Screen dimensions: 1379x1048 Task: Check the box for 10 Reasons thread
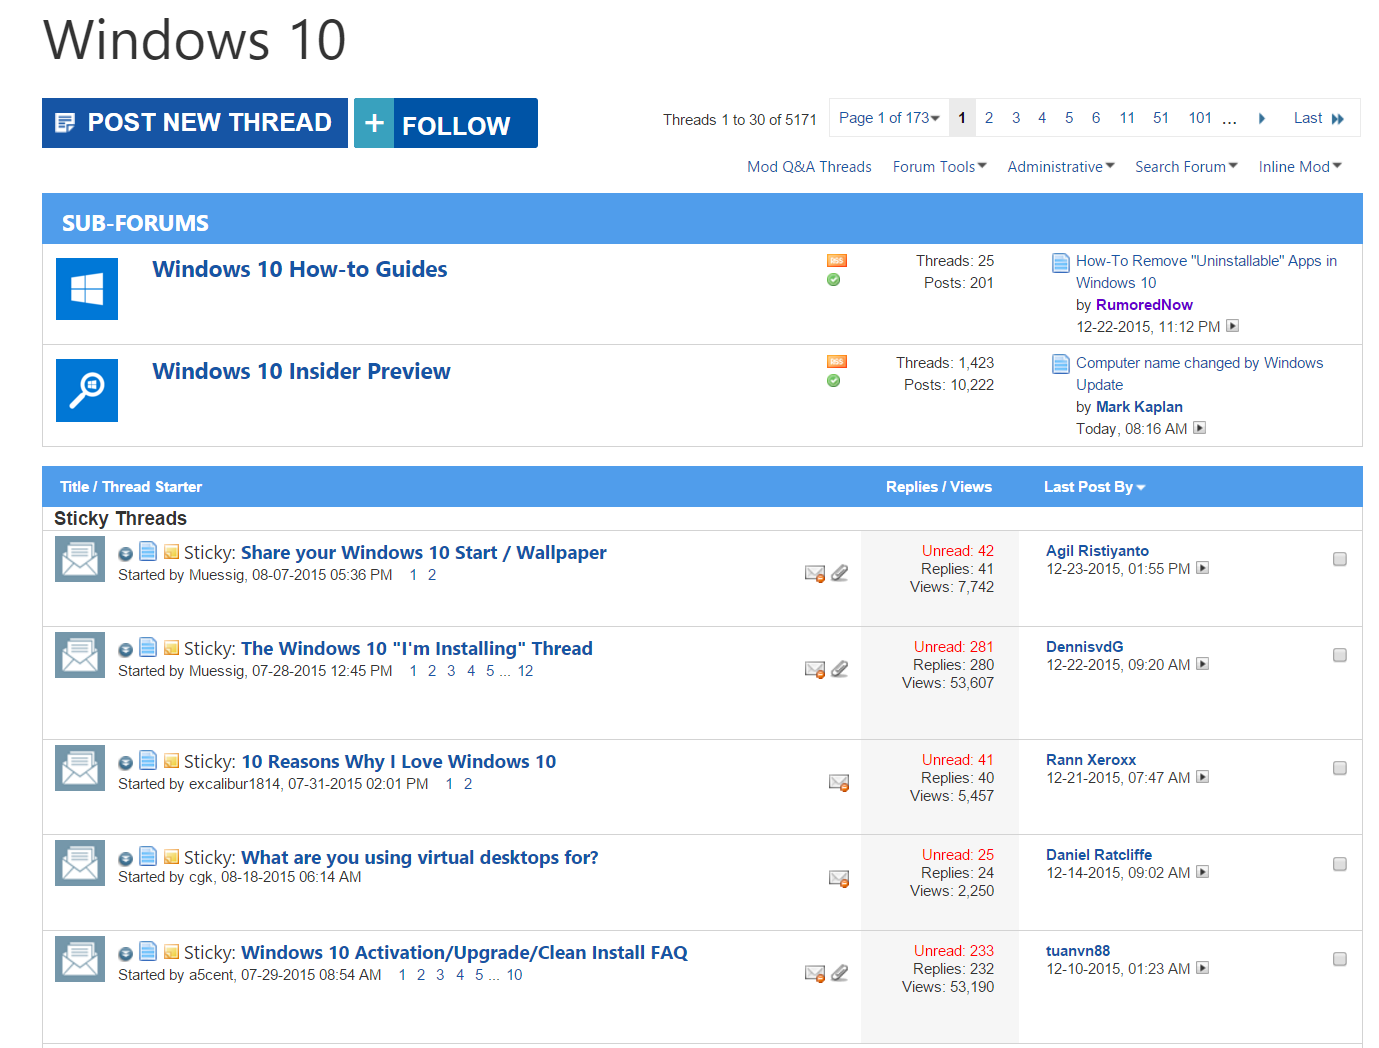point(1340,768)
